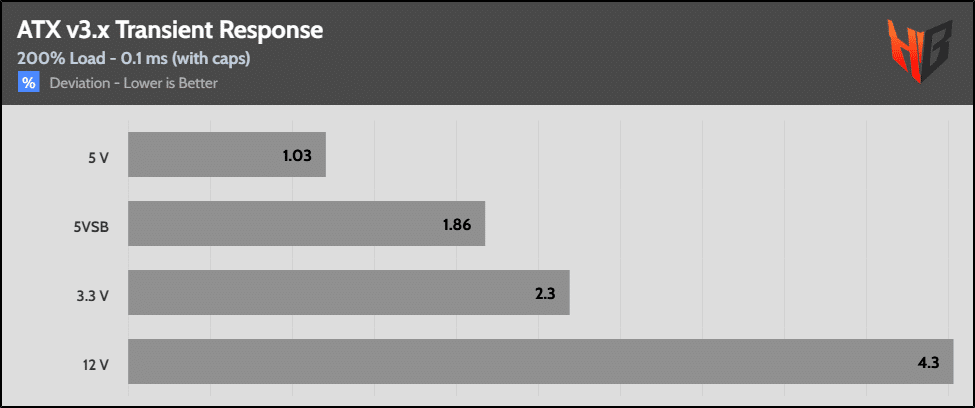Click the ATX v3.x Transient Response title

pyautogui.click(x=170, y=31)
